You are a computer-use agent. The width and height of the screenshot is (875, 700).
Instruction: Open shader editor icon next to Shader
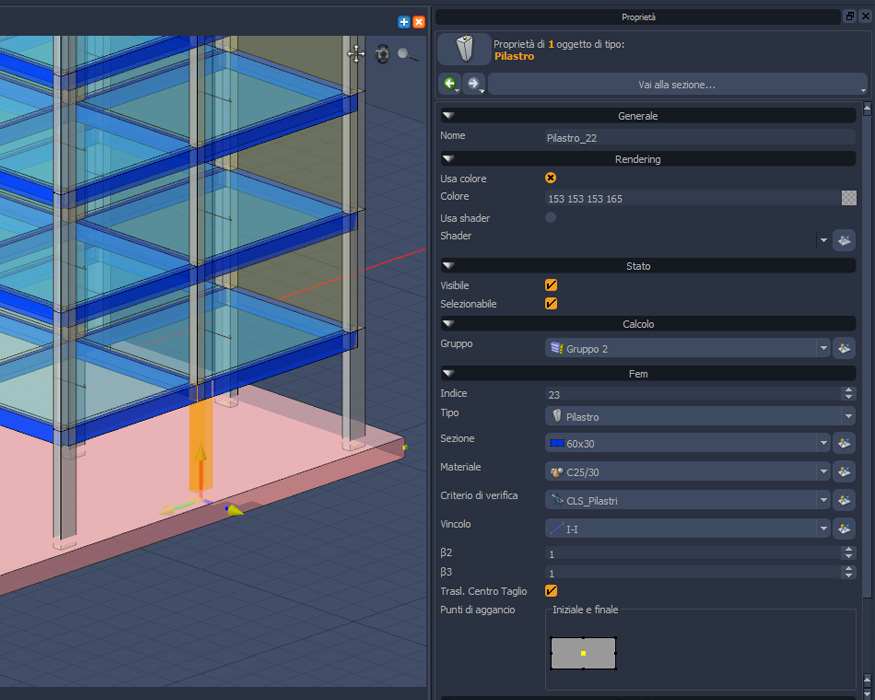844,240
